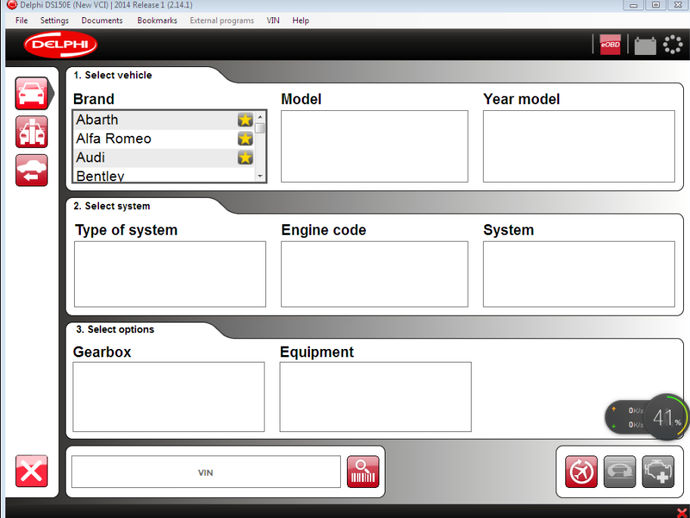Open the Bookmarks menu
Viewport: 690px width, 518px height.
[157, 20]
